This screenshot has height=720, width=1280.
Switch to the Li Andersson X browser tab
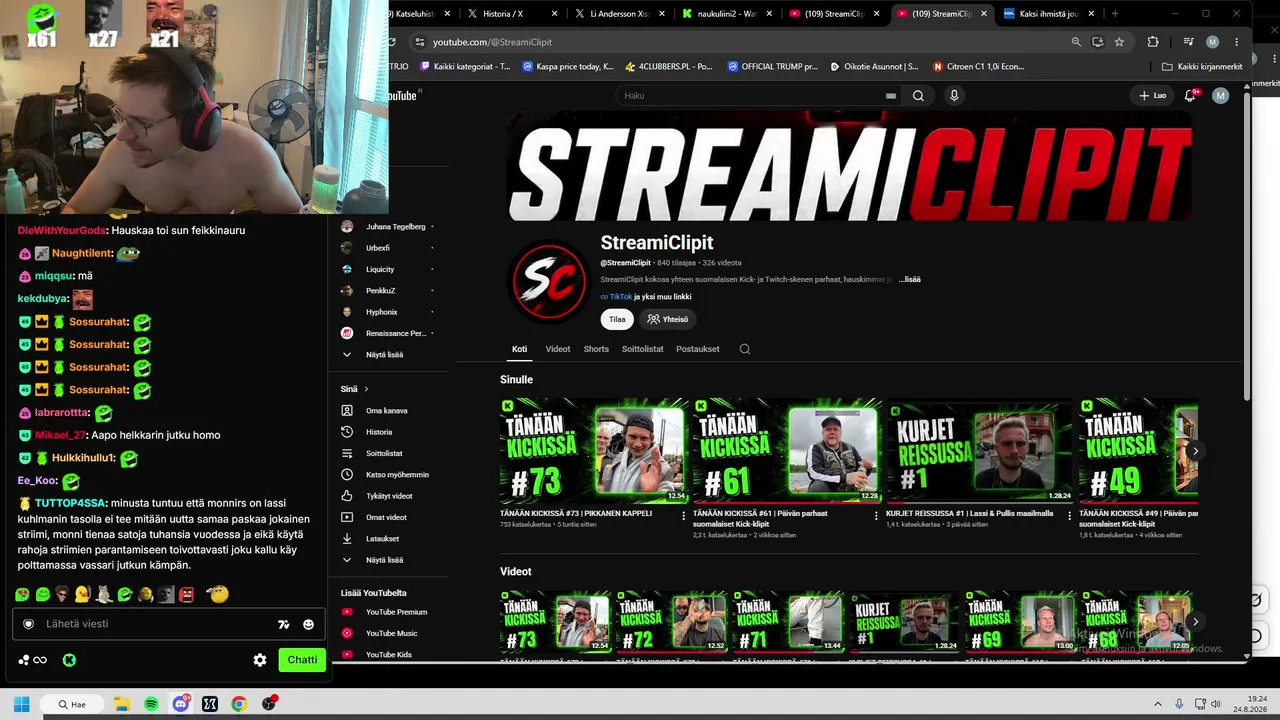(619, 14)
